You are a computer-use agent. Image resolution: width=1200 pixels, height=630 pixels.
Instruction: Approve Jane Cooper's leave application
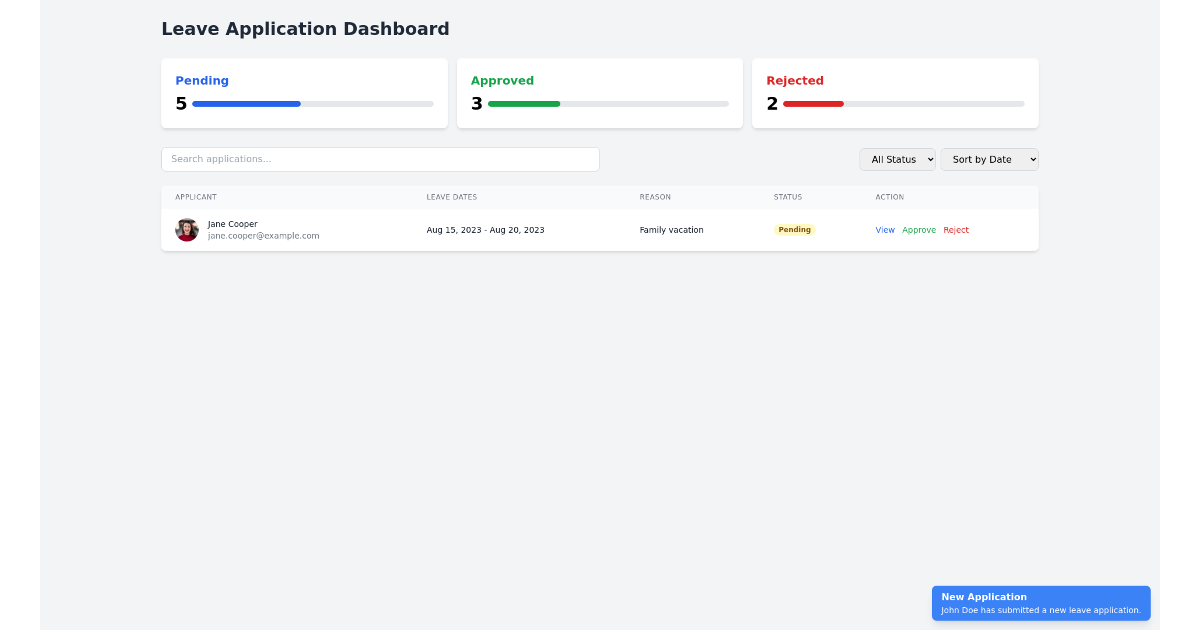pos(918,230)
